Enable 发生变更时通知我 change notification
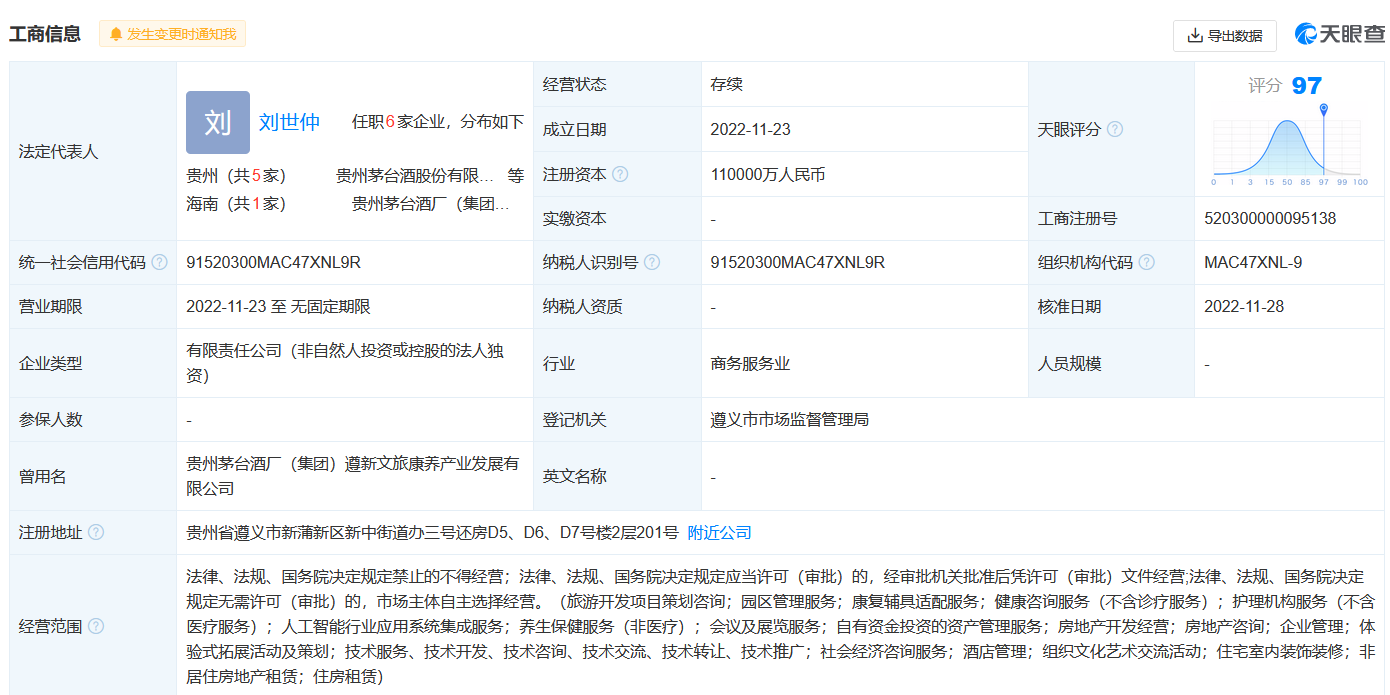The image size is (1390, 695). (172, 34)
